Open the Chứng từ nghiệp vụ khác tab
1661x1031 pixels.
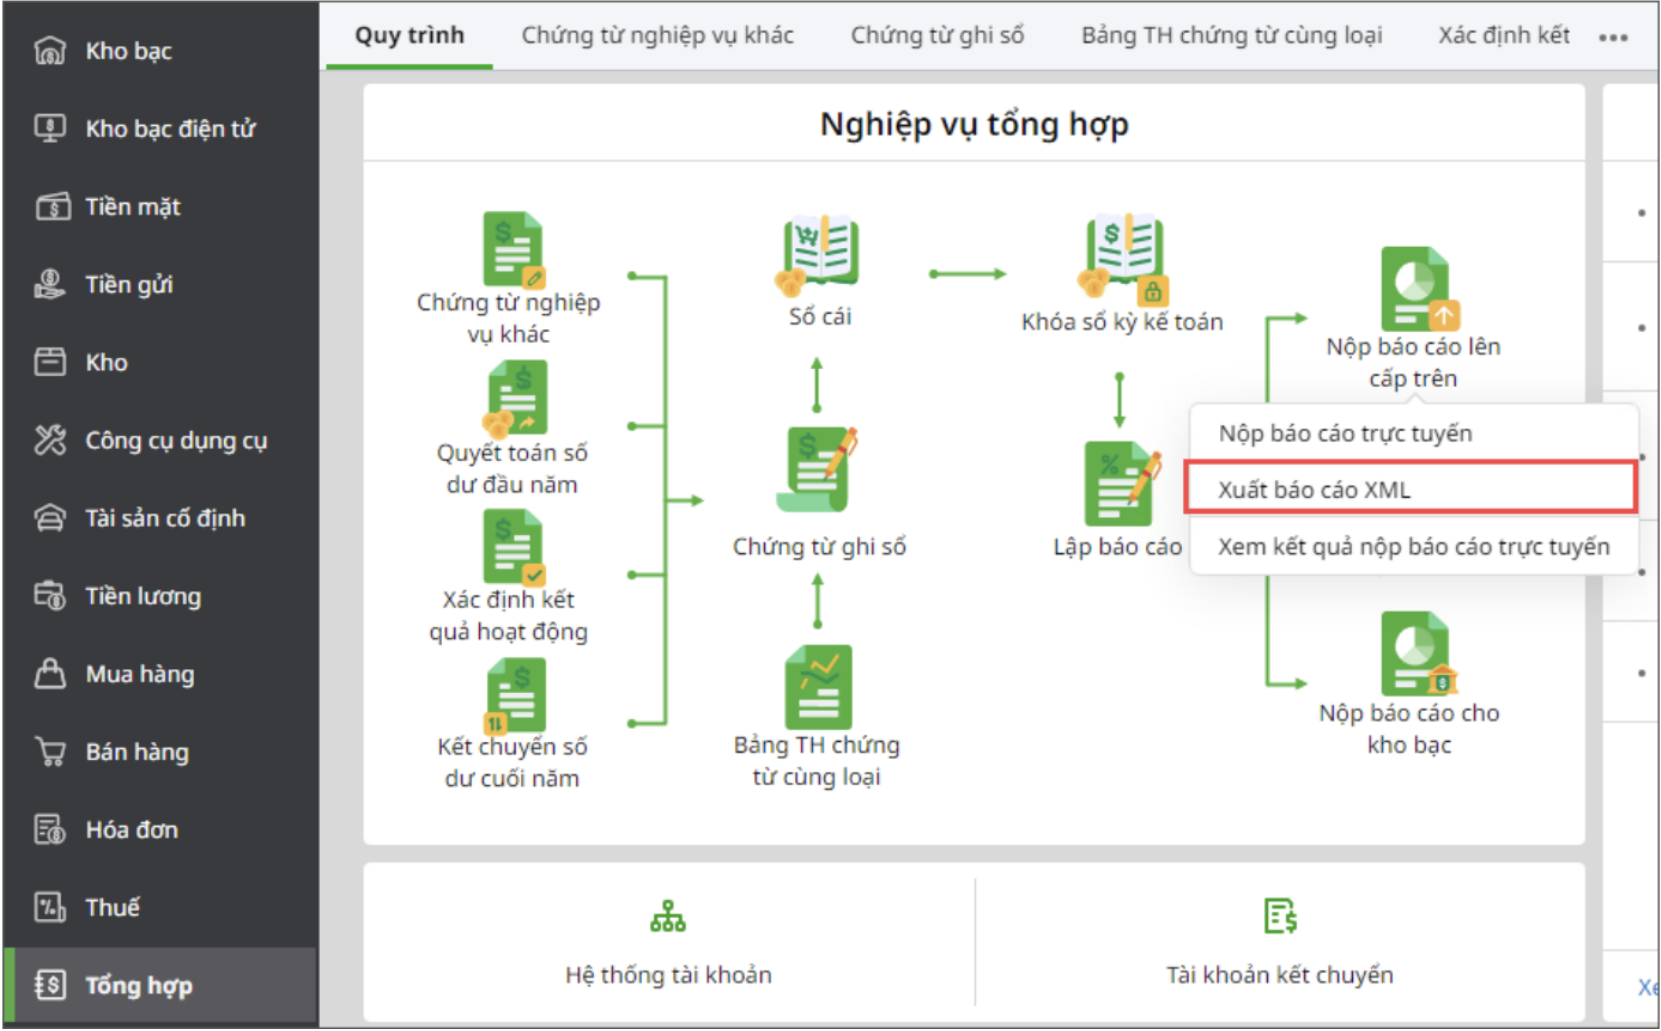coord(657,35)
